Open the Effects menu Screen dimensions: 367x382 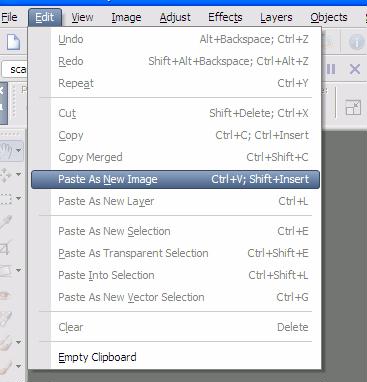225,17
